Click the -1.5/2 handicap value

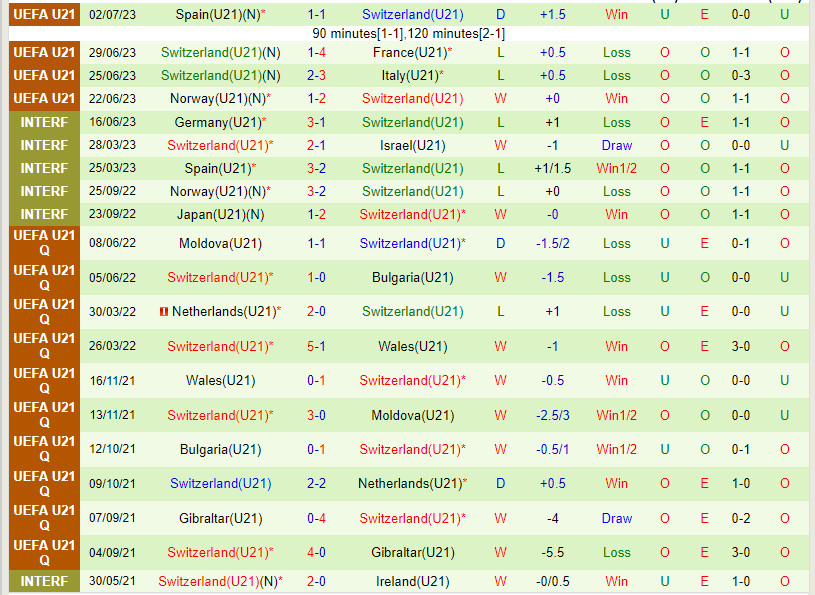pyautogui.click(x=553, y=243)
